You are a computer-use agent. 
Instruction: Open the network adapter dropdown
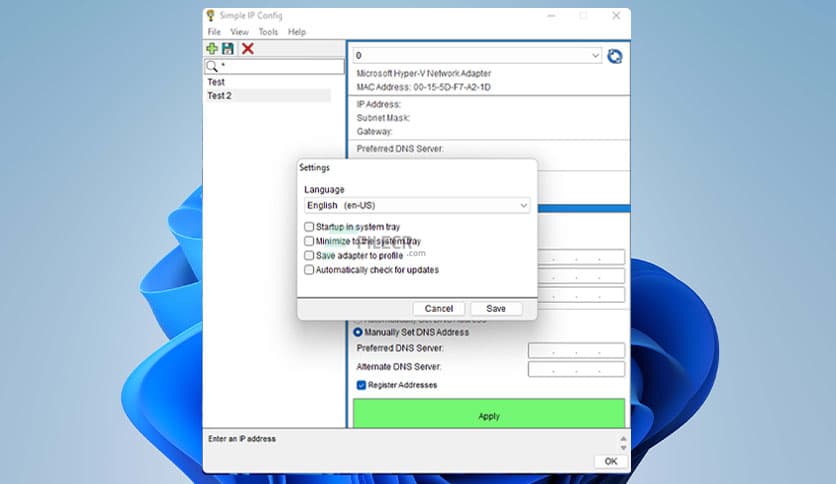(477, 55)
